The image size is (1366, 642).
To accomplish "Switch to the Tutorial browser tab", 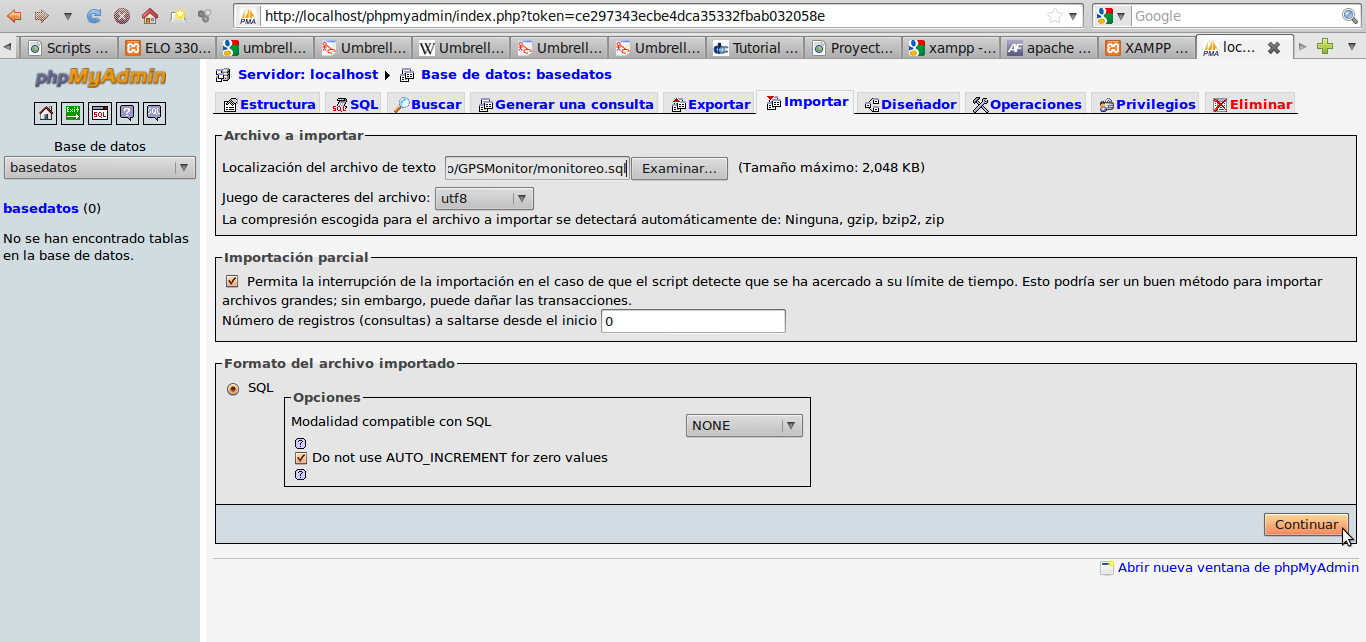I will (x=756, y=47).
